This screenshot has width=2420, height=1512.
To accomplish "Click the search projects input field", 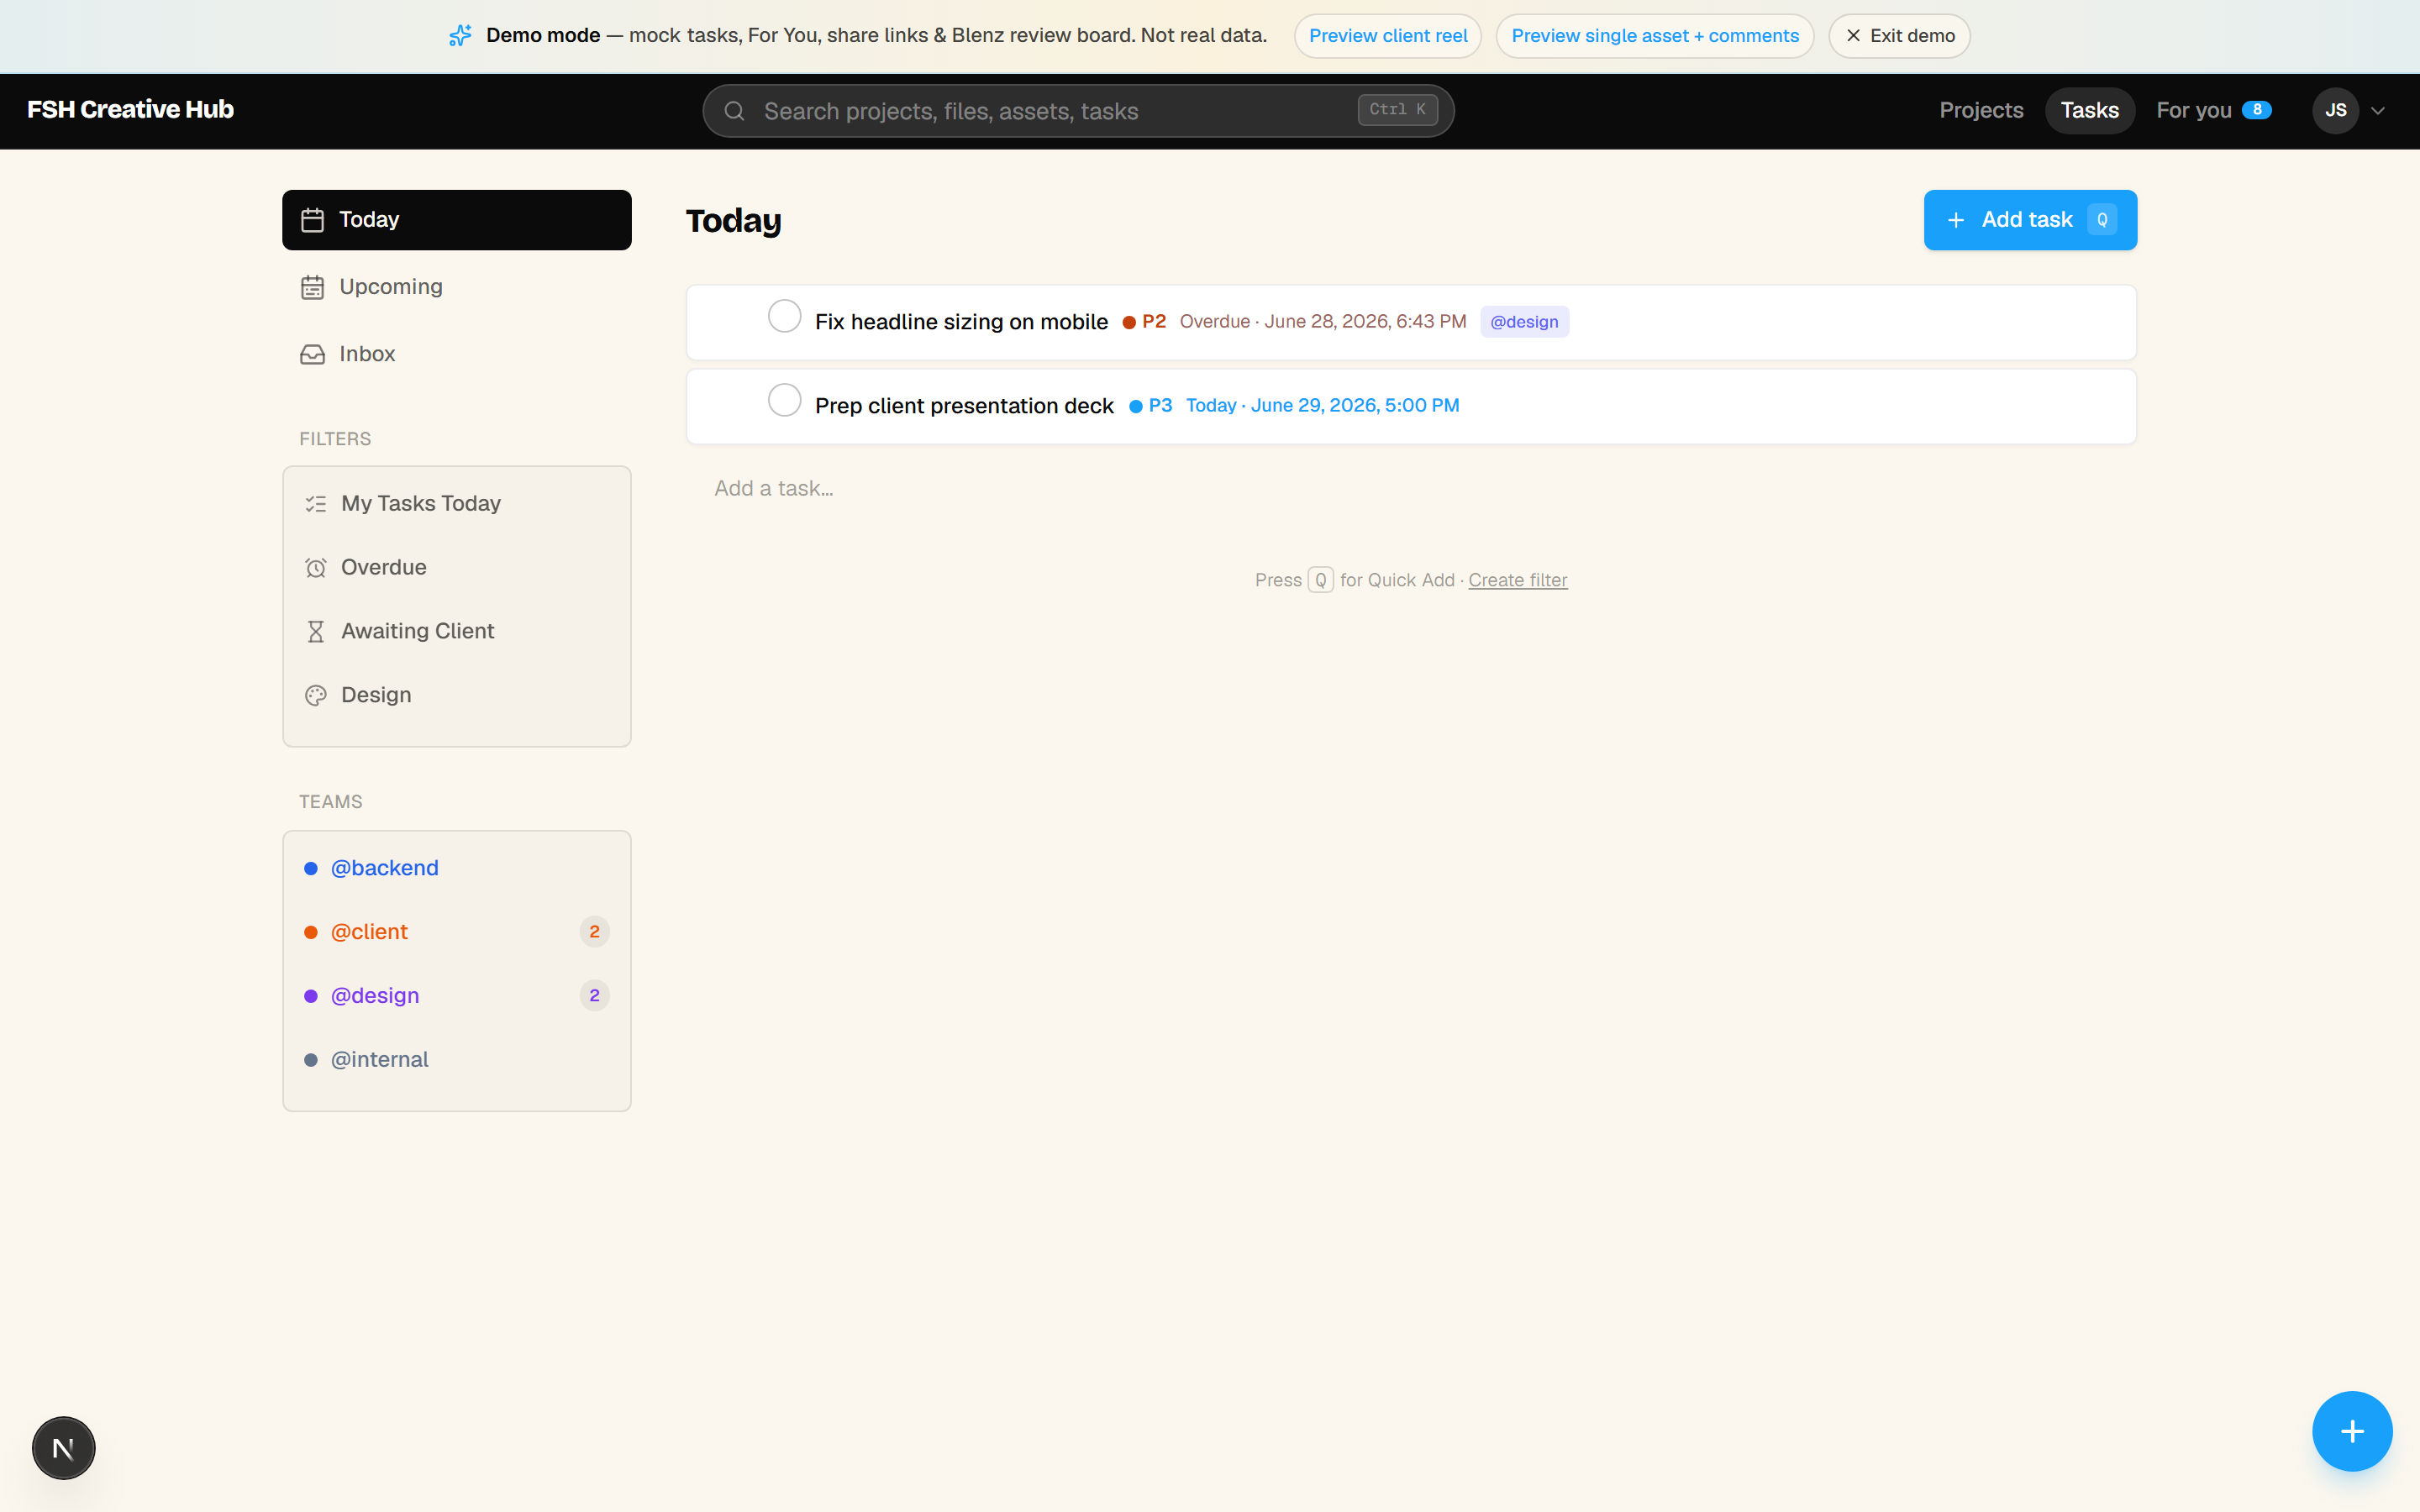I will click(1078, 111).
